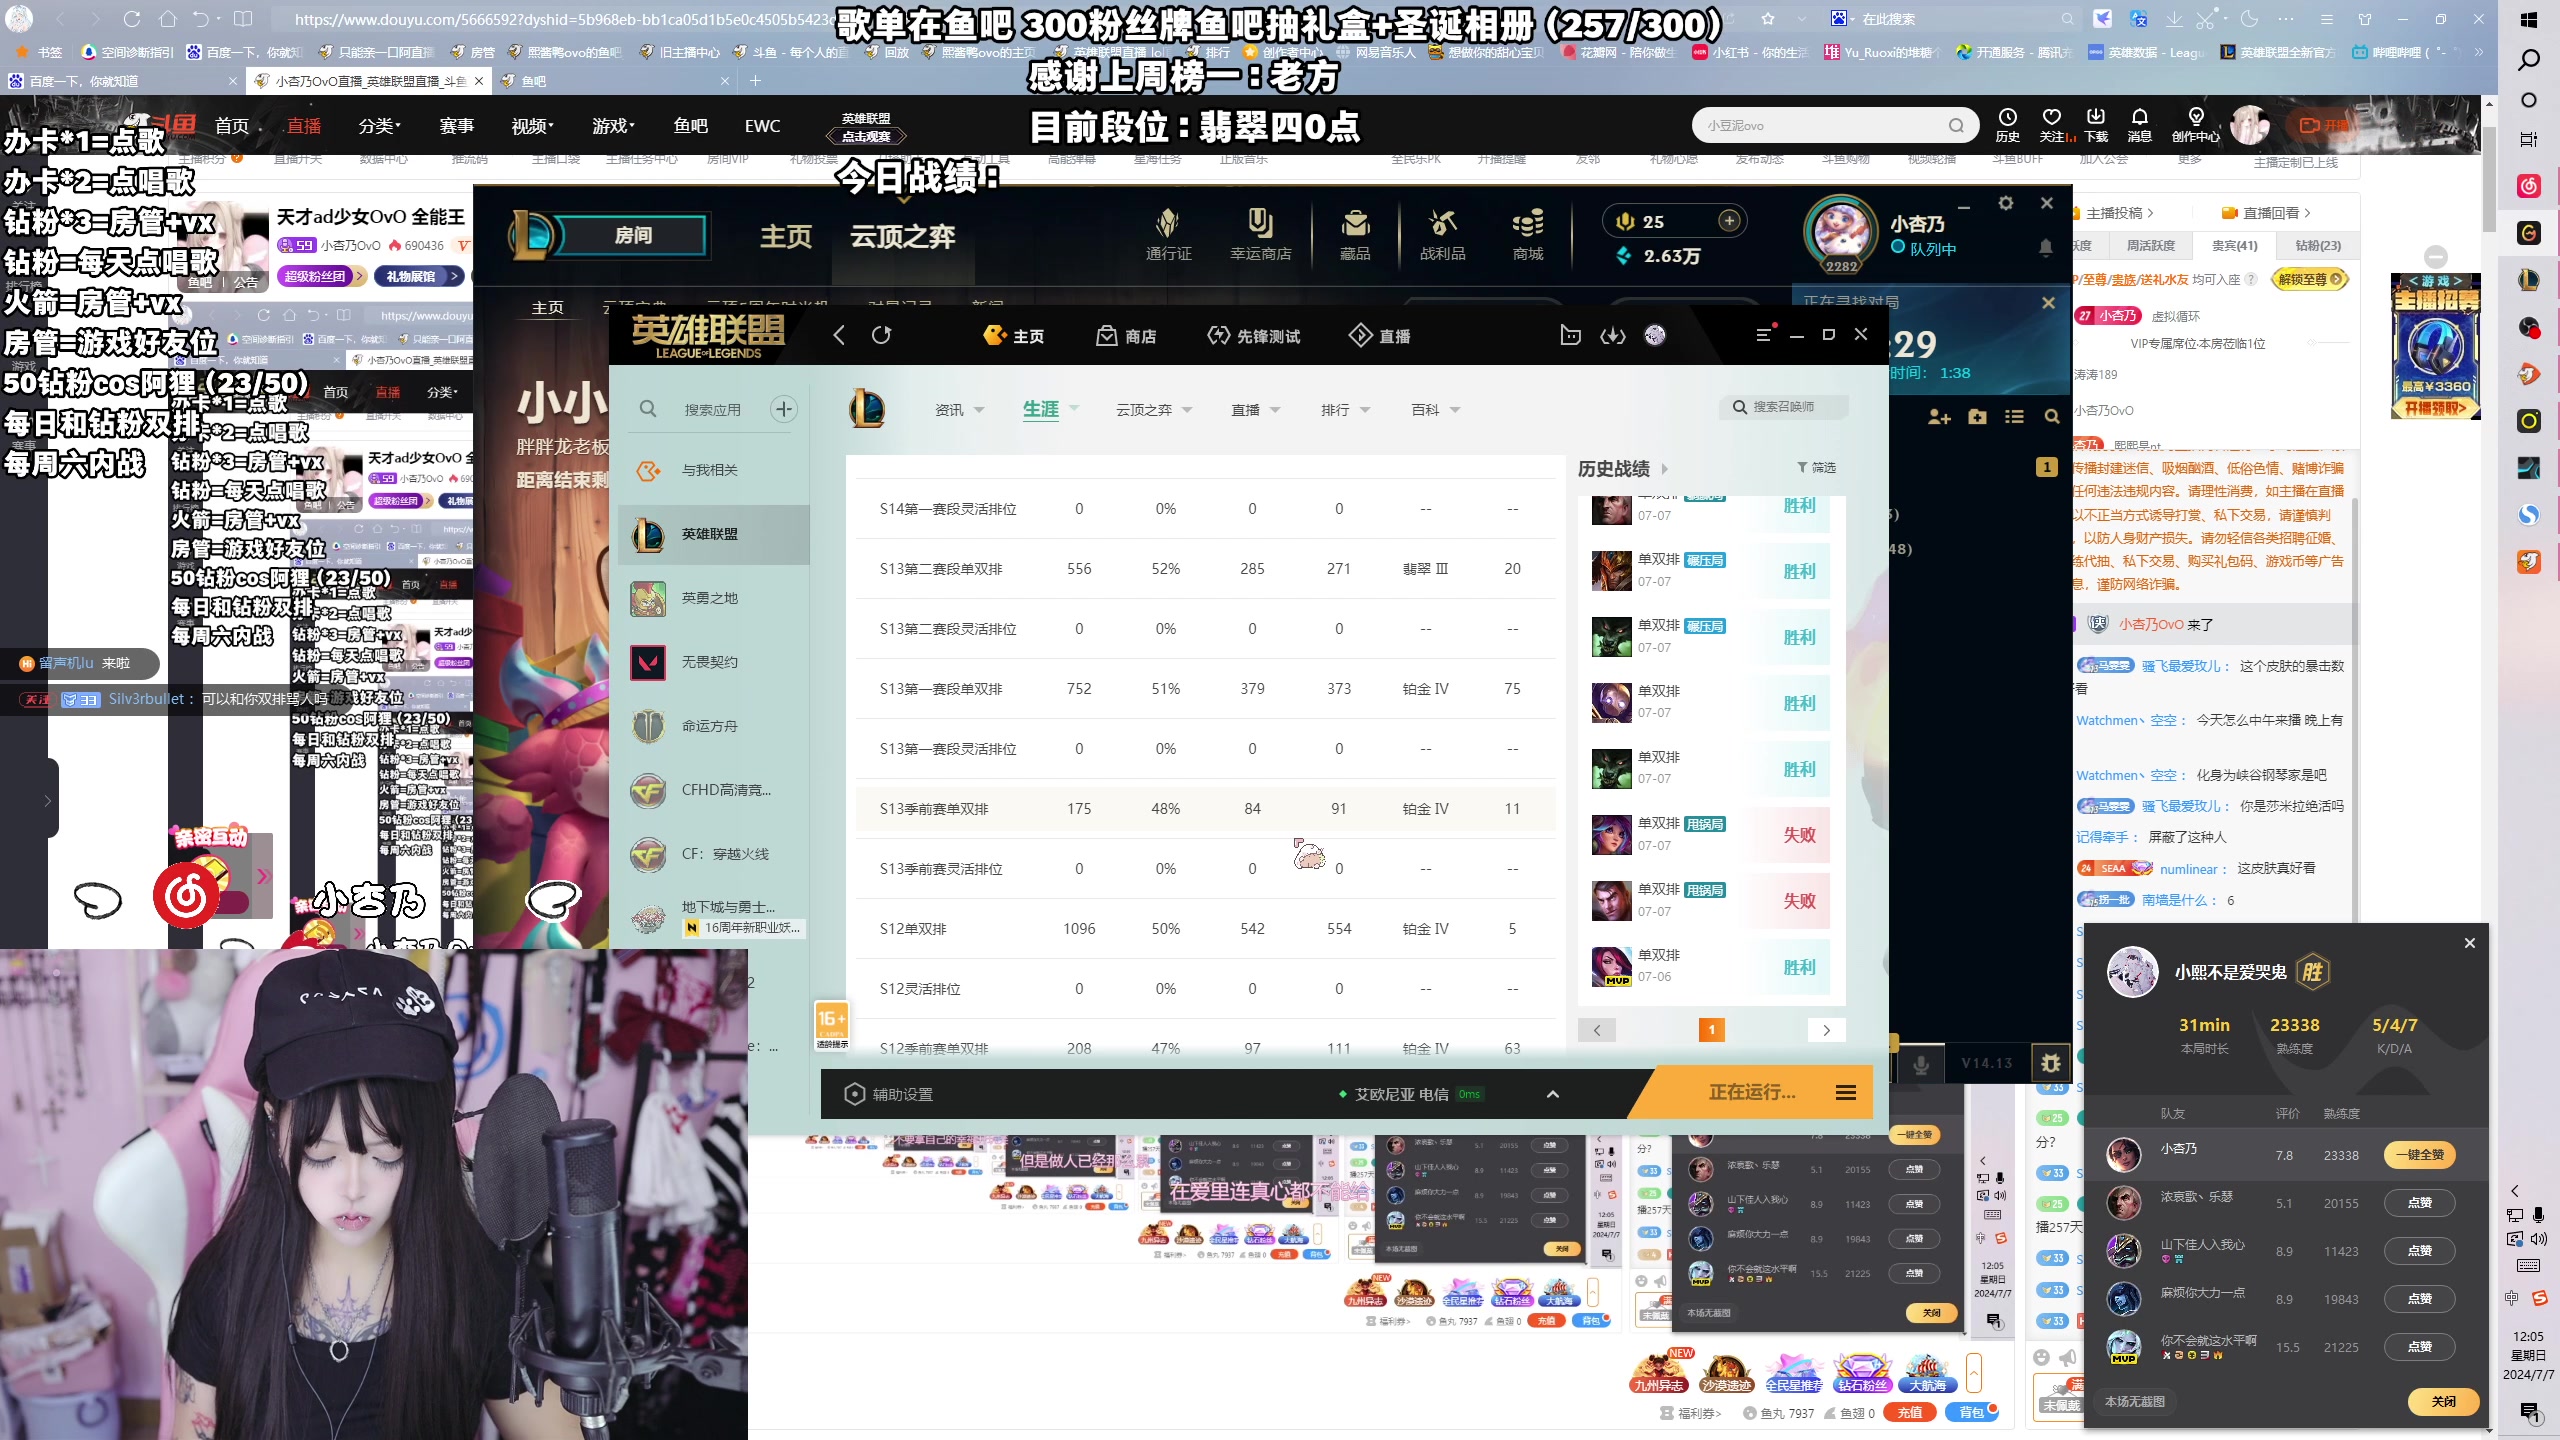This screenshot has width=2560, height=1440.
Task: Switch to 钻粉(23) tab
Action: [2317, 245]
